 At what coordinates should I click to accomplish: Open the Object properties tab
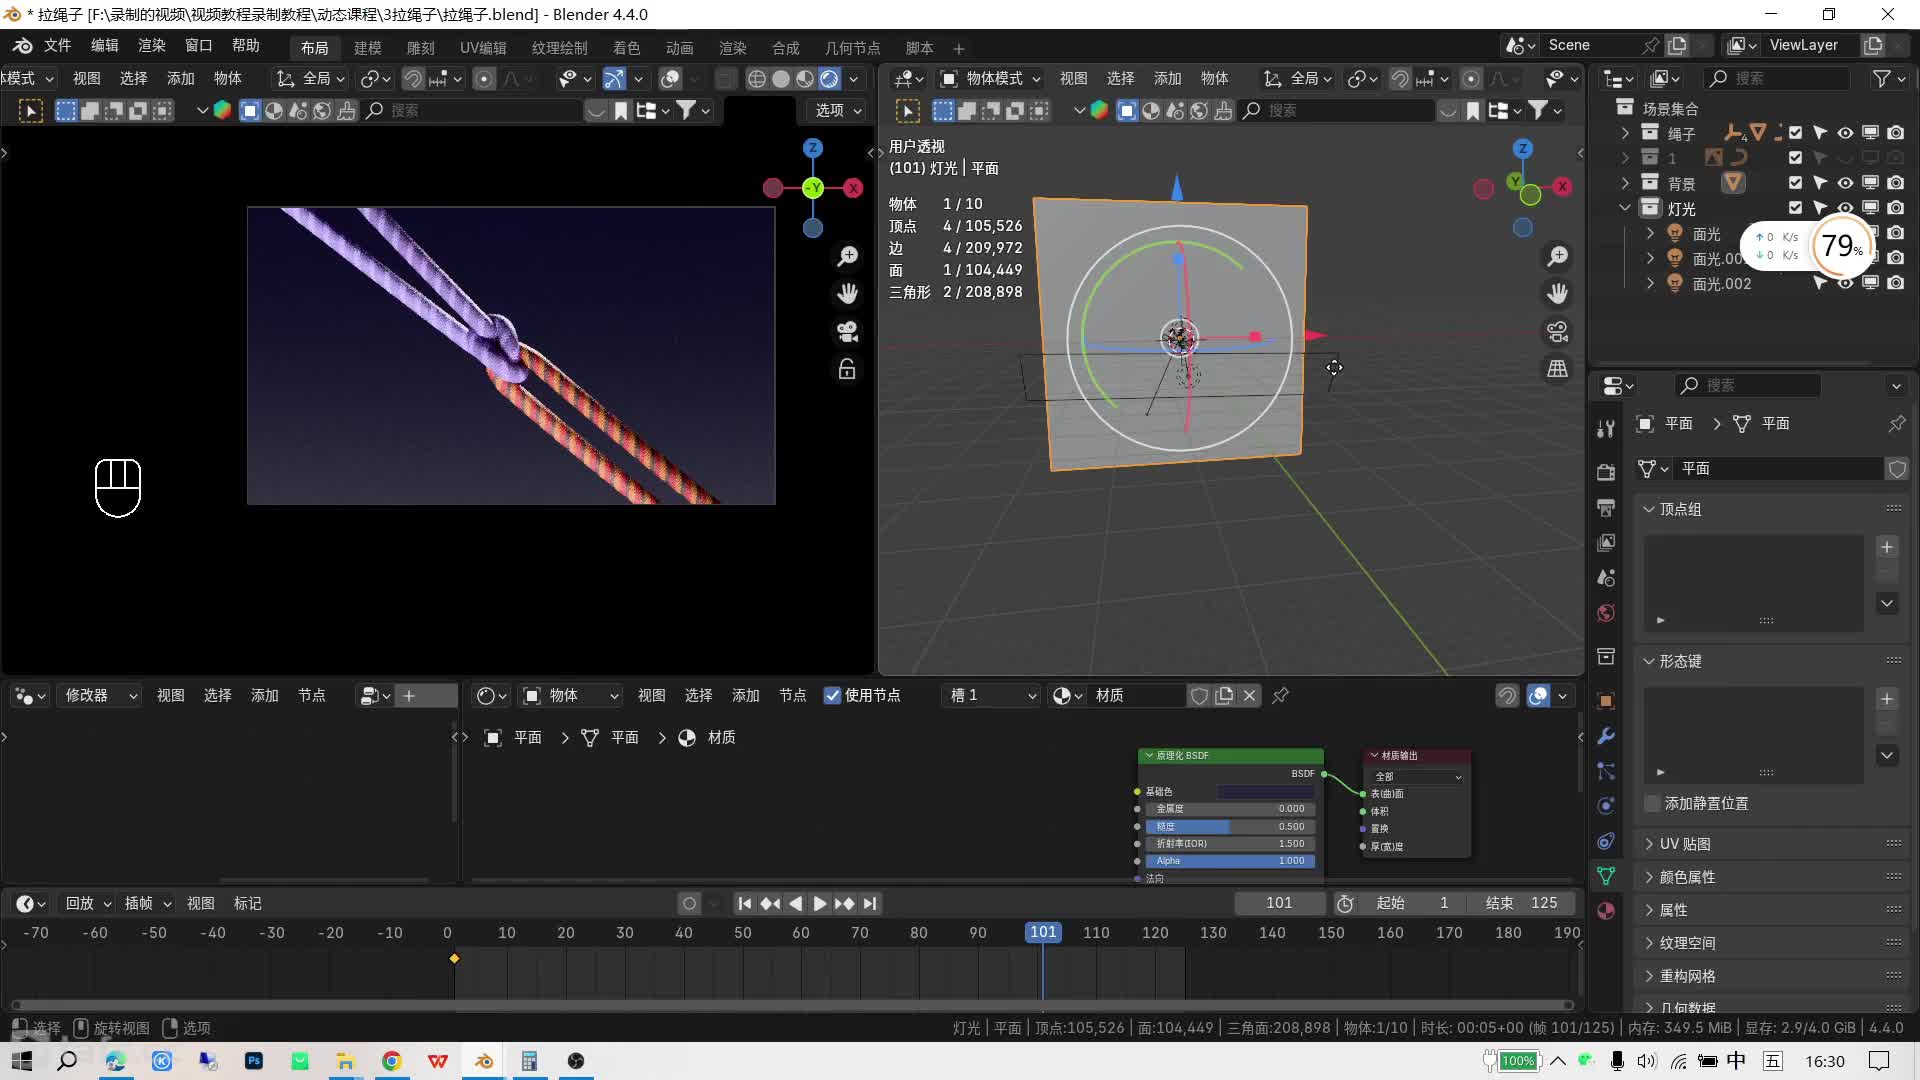(x=1606, y=701)
